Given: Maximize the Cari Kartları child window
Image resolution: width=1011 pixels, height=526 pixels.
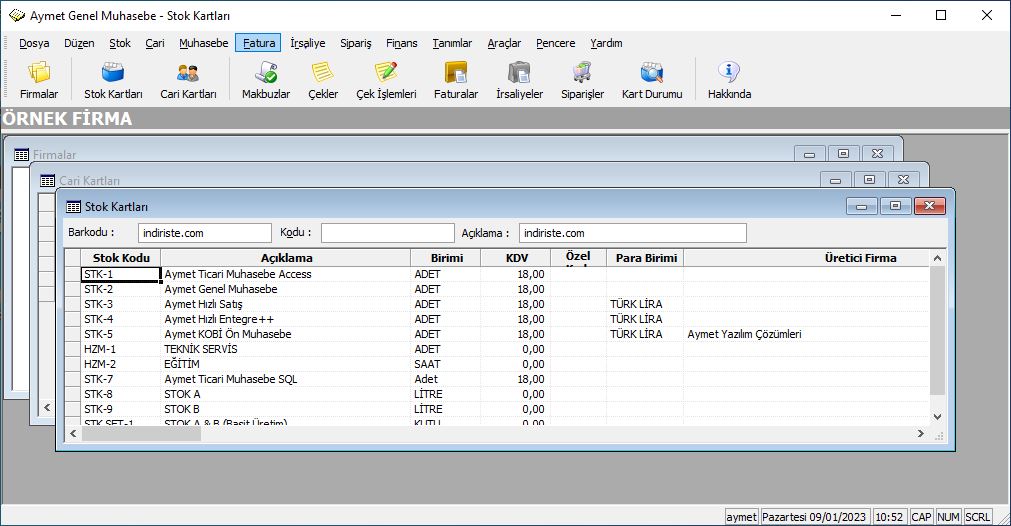Looking at the screenshot, I should [869, 180].
